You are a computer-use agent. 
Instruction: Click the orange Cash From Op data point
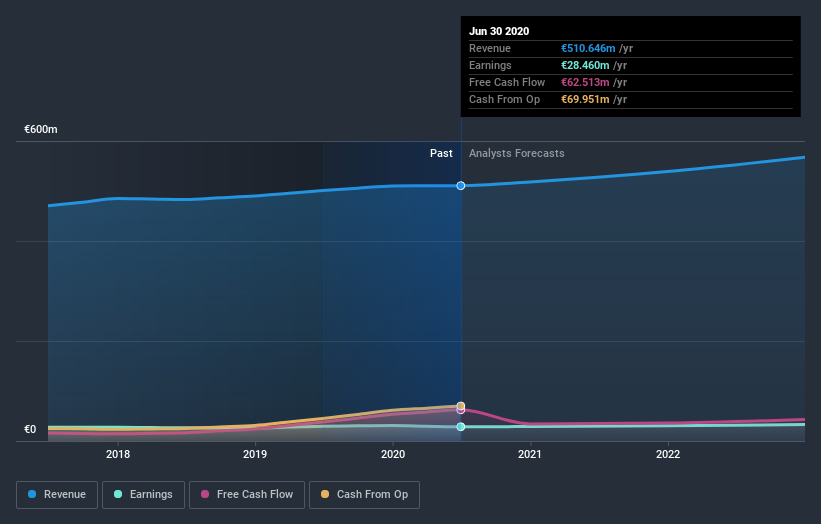(x=461, y=406)
